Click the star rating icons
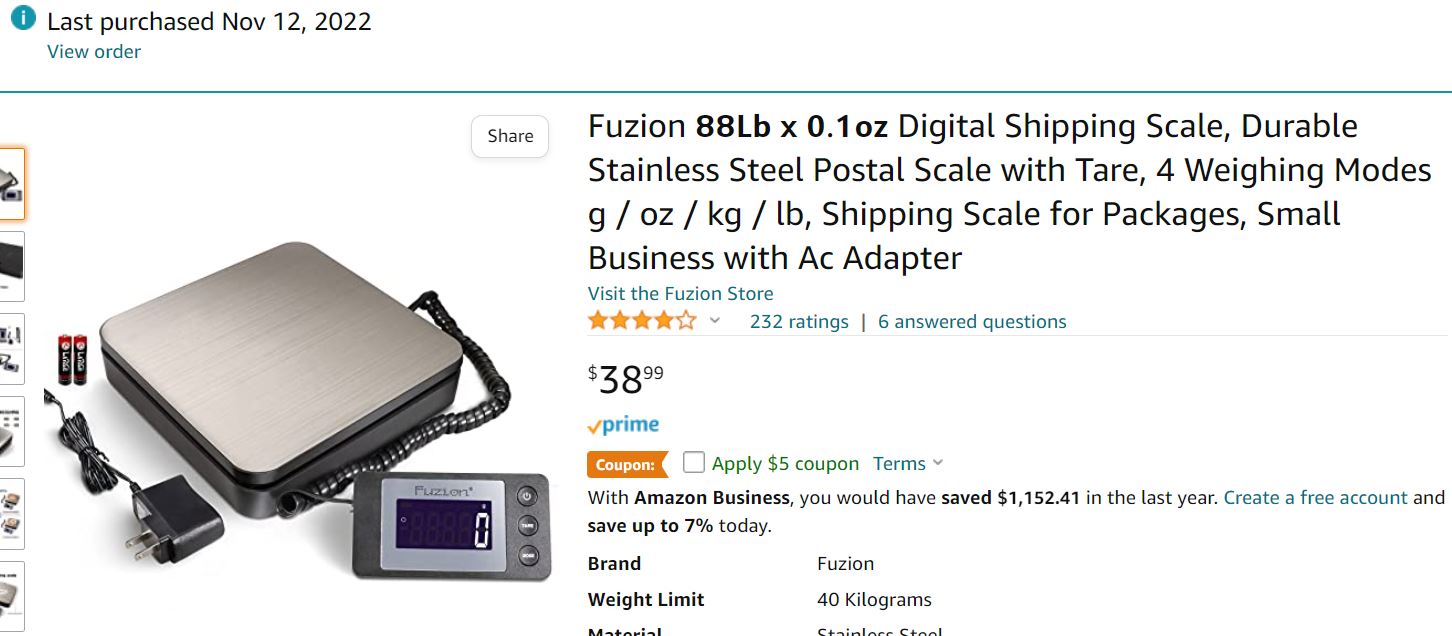Image resolution: width=1452 pixels, height=636 pixels. [x=642, y=321]
